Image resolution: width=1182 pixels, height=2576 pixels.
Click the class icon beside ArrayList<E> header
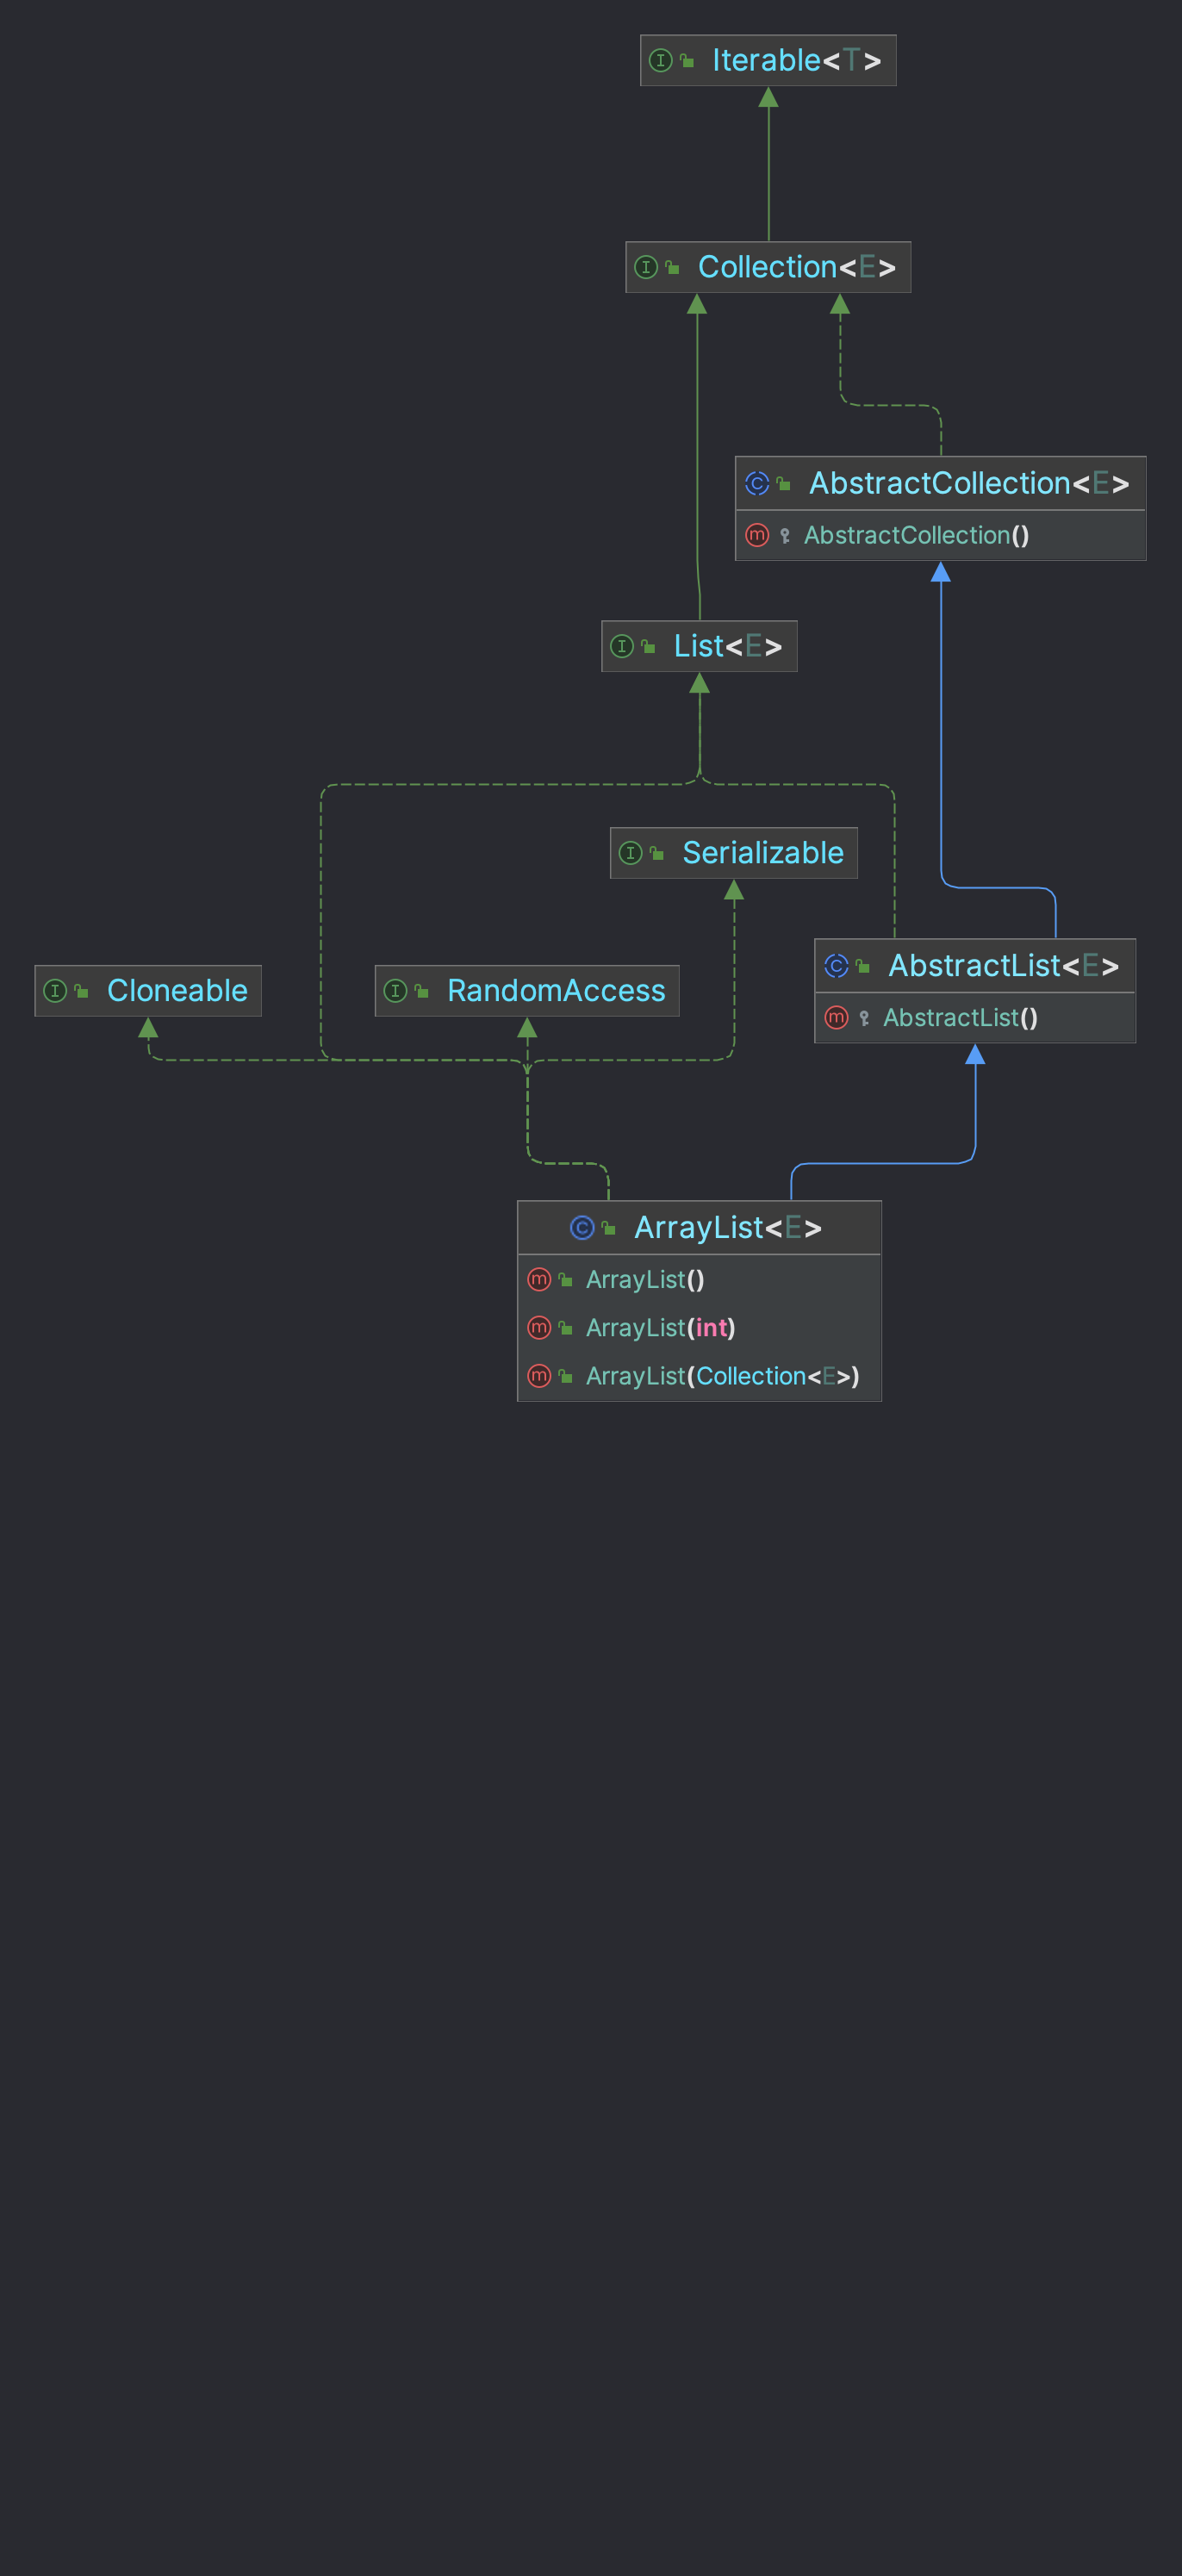(x=582, y=1228)
